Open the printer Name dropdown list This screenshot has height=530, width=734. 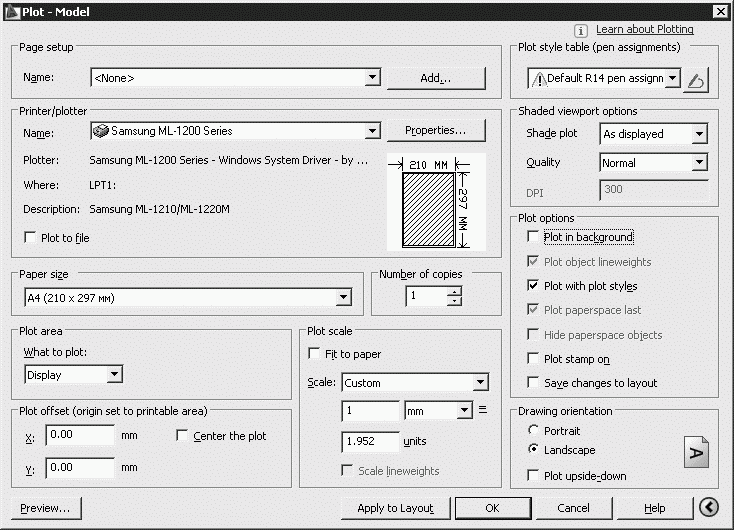(373, 131)
